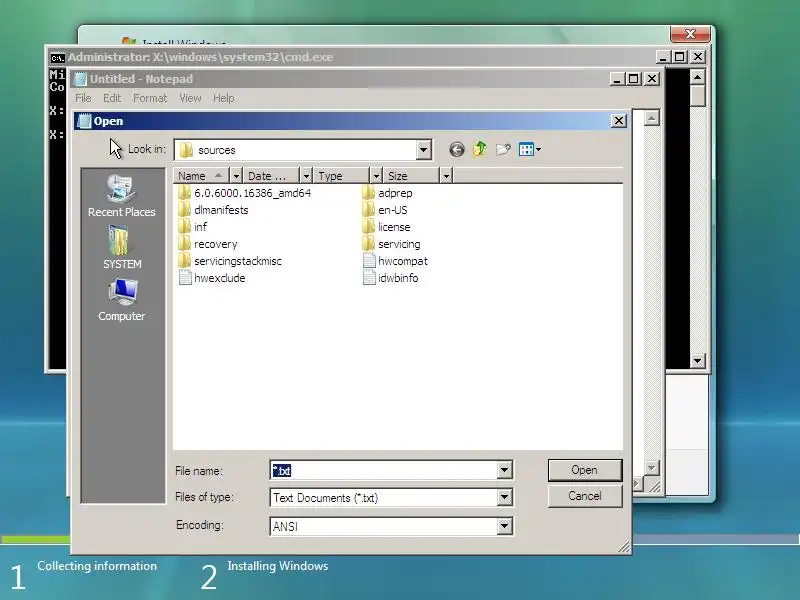The height and width of the screenshot is (600, 800).
Task: Select the en-US folder
Action: tap(385, 210)
